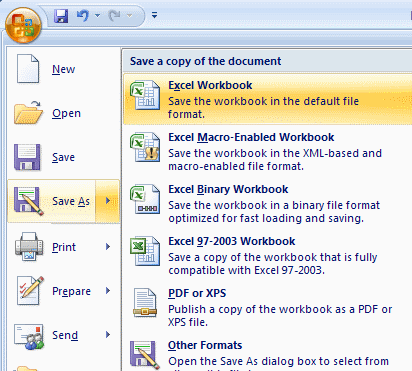
Task: Click the Undo arrow in Quick Access Toolbar
Action: (x=83, y=15)
